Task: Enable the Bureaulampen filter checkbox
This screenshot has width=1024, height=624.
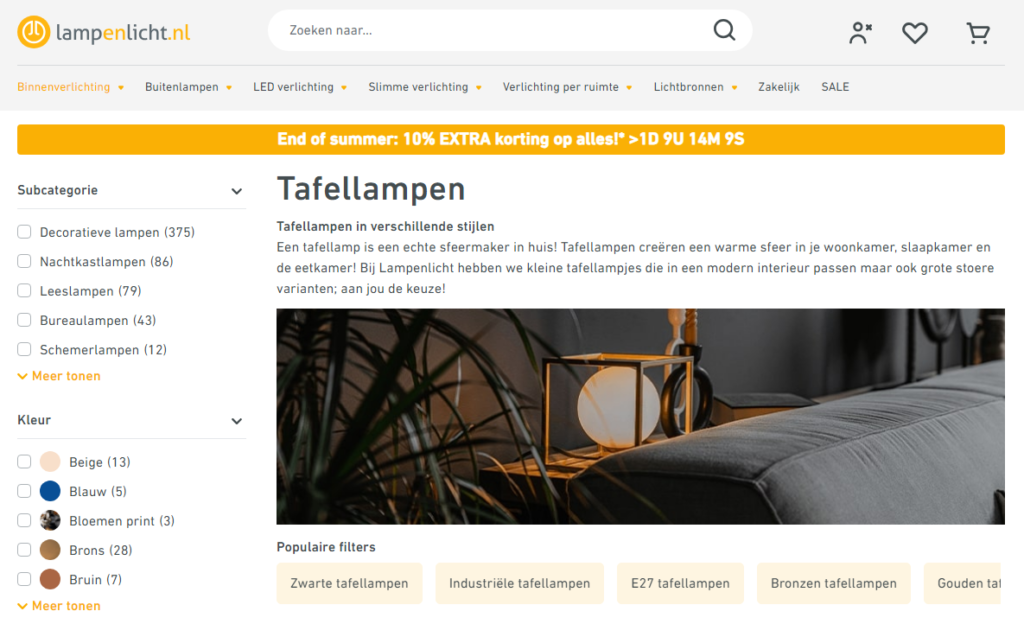Action: 24,320
